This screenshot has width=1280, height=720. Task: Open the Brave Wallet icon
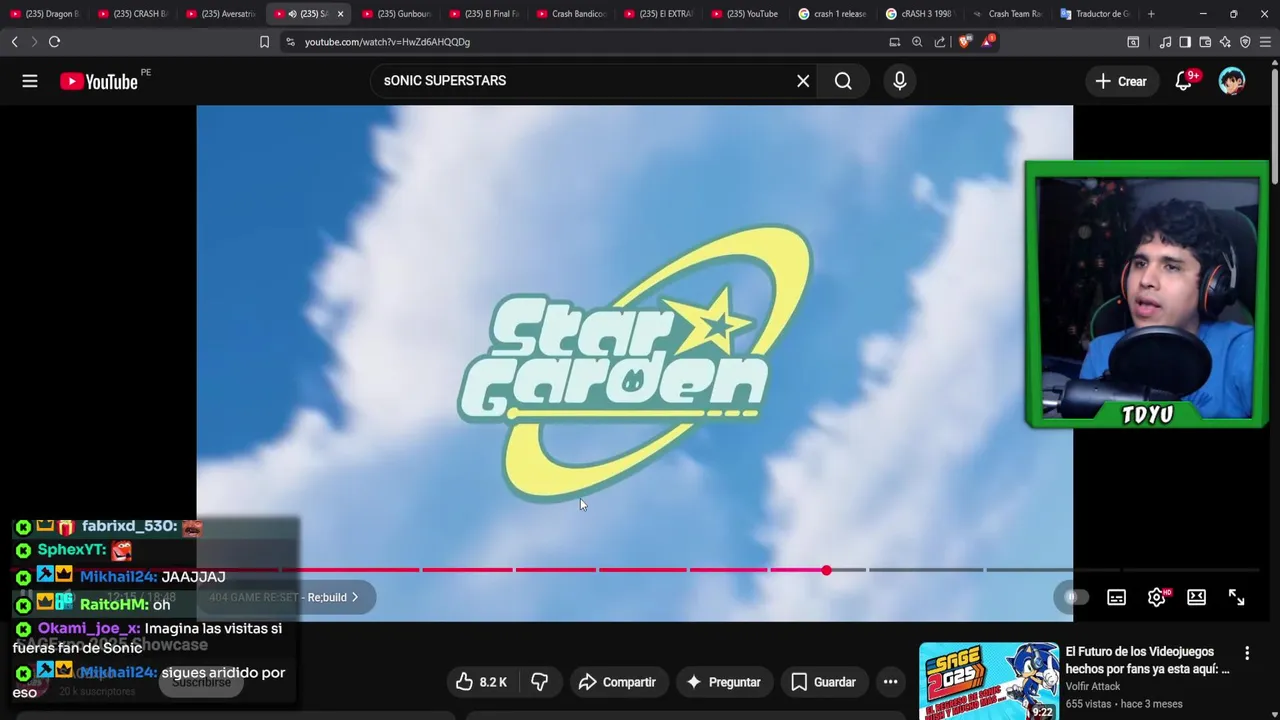(1205, 42)
